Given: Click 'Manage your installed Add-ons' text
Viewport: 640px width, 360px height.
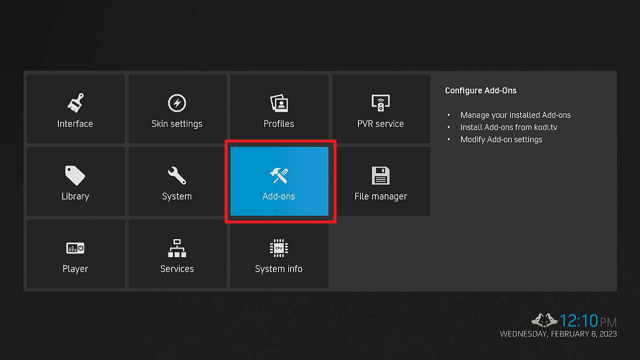Looking at the screenshot, I should pos(516,115).
